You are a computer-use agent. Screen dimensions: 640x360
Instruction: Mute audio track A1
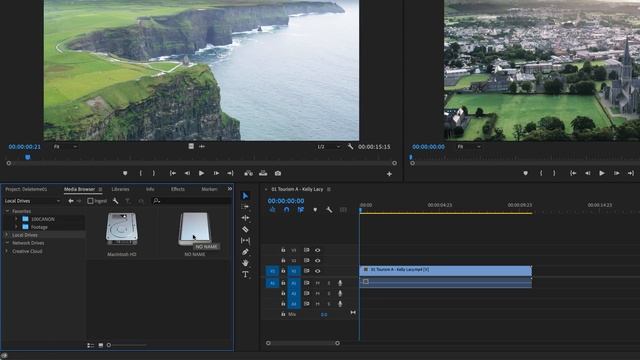318,283
